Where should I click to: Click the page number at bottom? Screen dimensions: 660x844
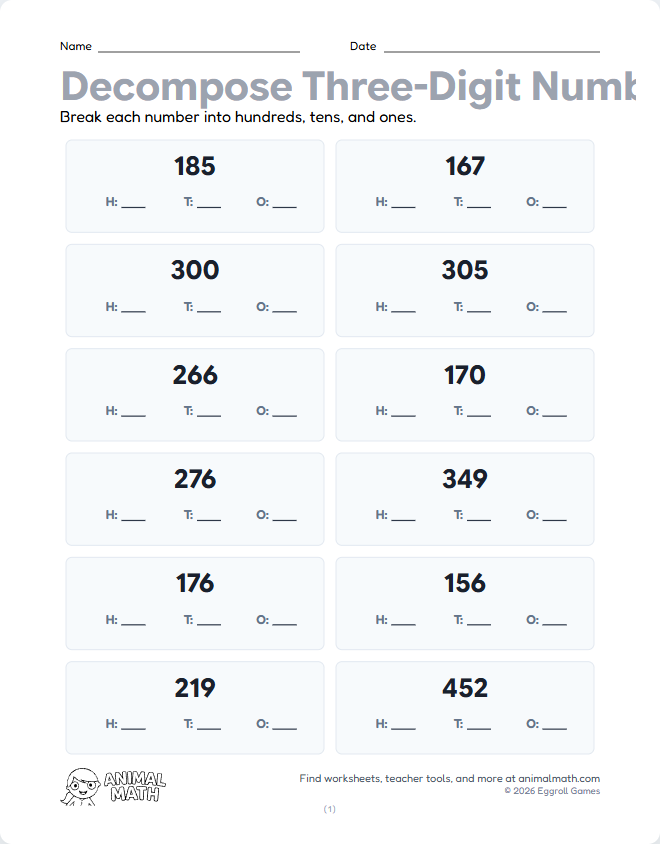[330, 809]
